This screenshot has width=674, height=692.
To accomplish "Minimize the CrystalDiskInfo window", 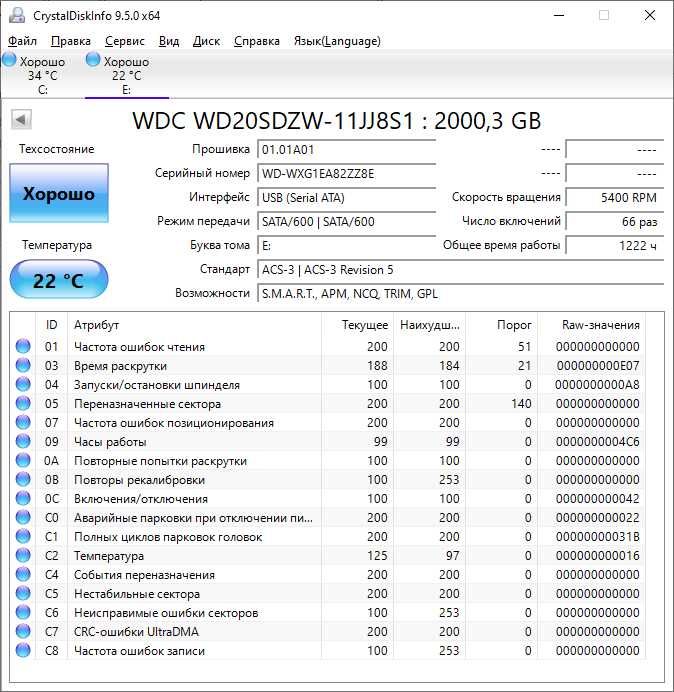I will [x=559, y=15].
